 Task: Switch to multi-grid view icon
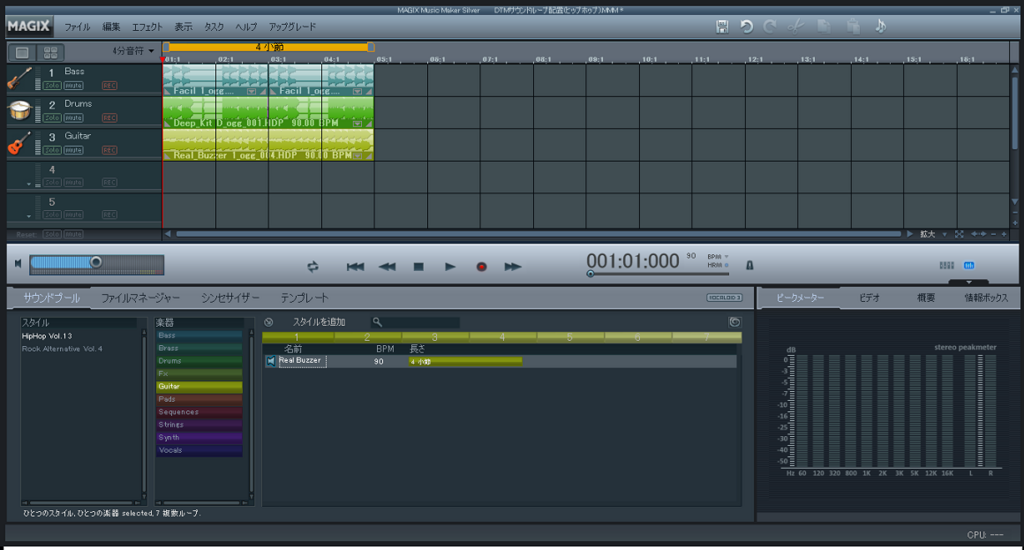[50, 52]
